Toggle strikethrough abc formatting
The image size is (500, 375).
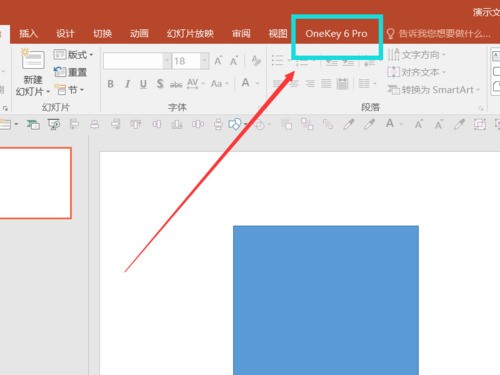click(176, 84)
